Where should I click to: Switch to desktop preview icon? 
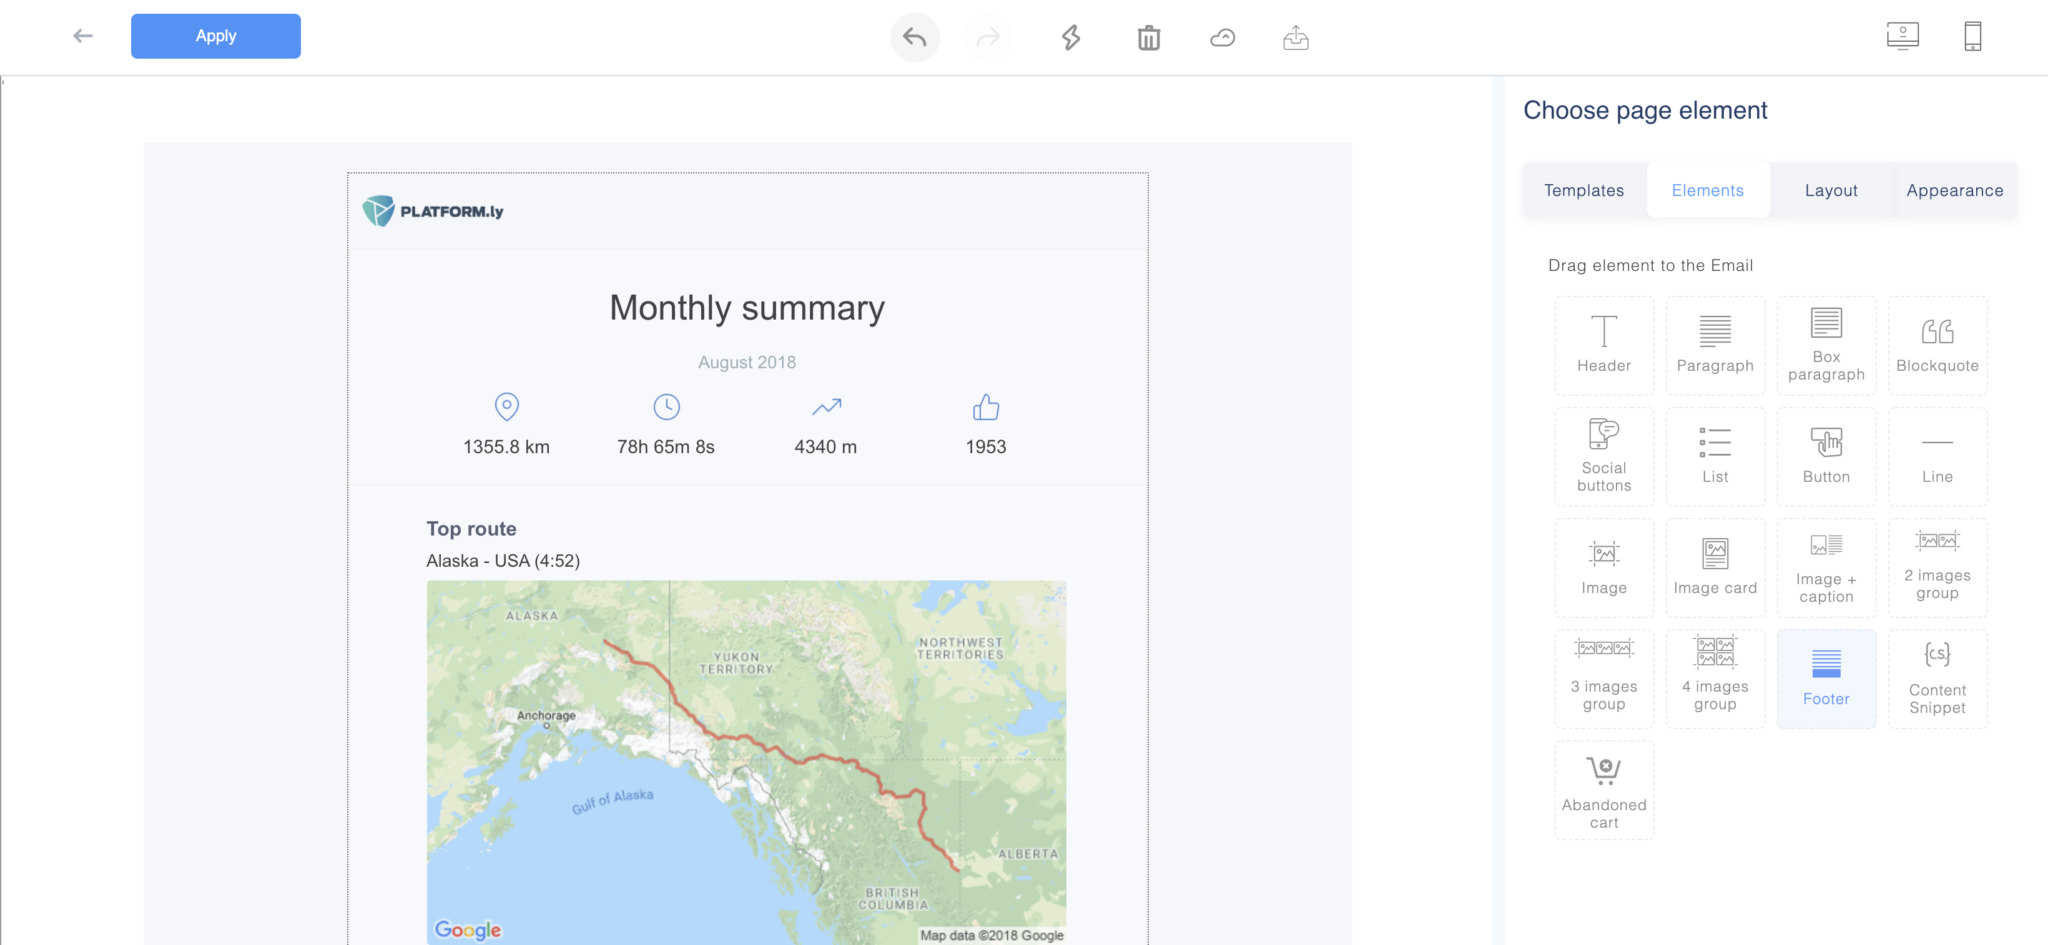[1903, 36]
